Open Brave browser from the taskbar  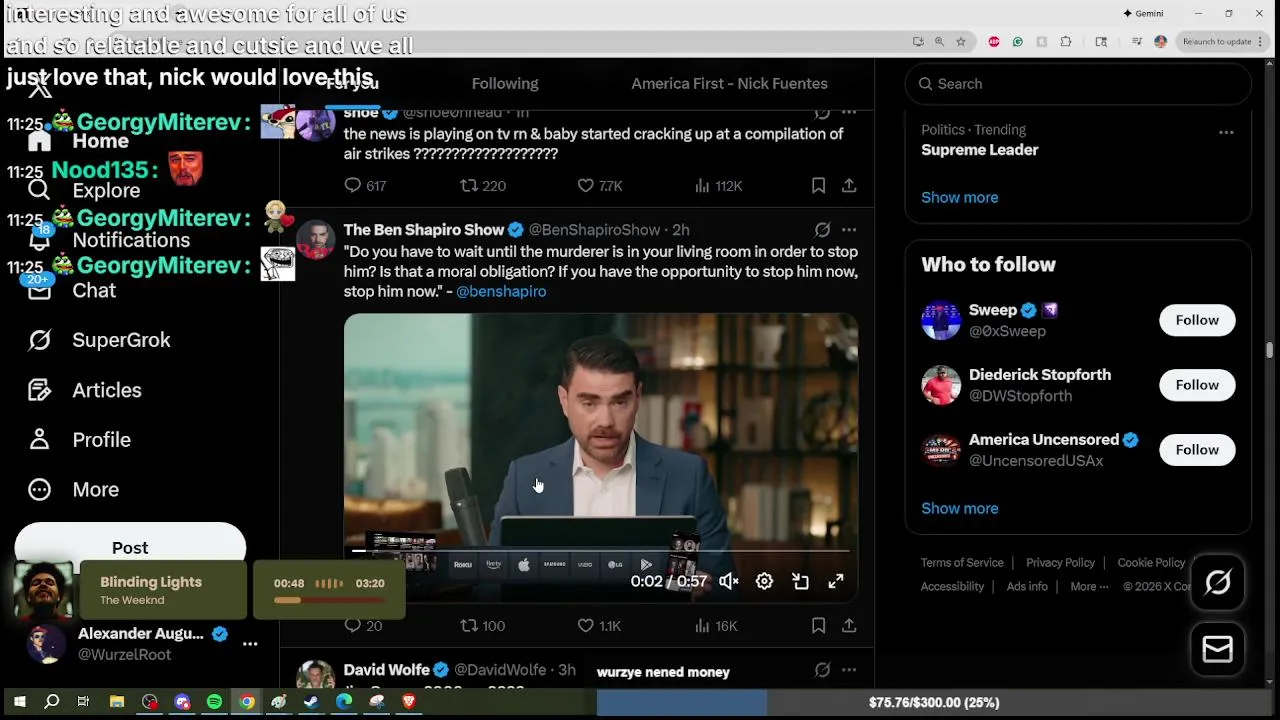[408, 702]
